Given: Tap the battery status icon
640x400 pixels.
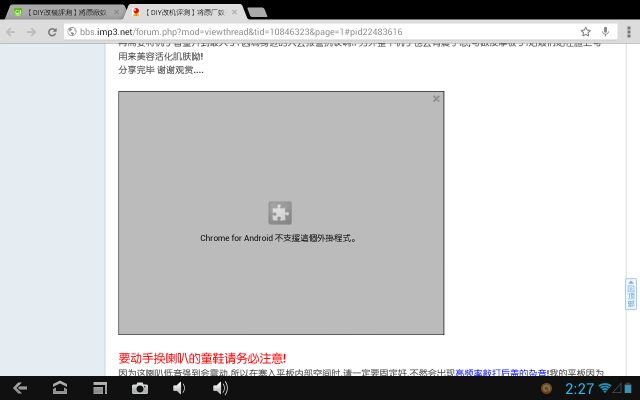Looking at the screenshot, I should pyautogui.click(x=628, y=389).
